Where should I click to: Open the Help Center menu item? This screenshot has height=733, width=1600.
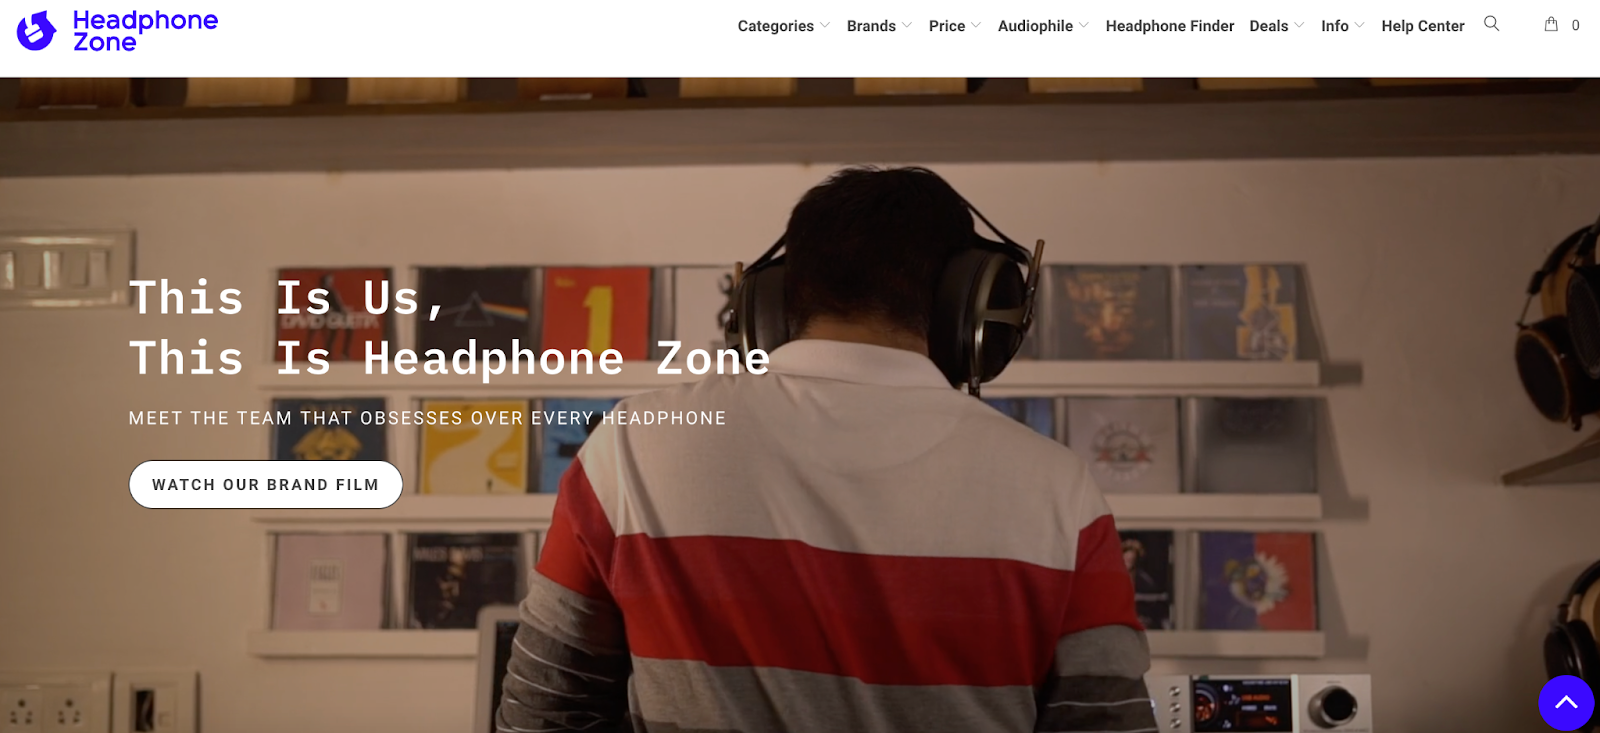coord(1423,26)
